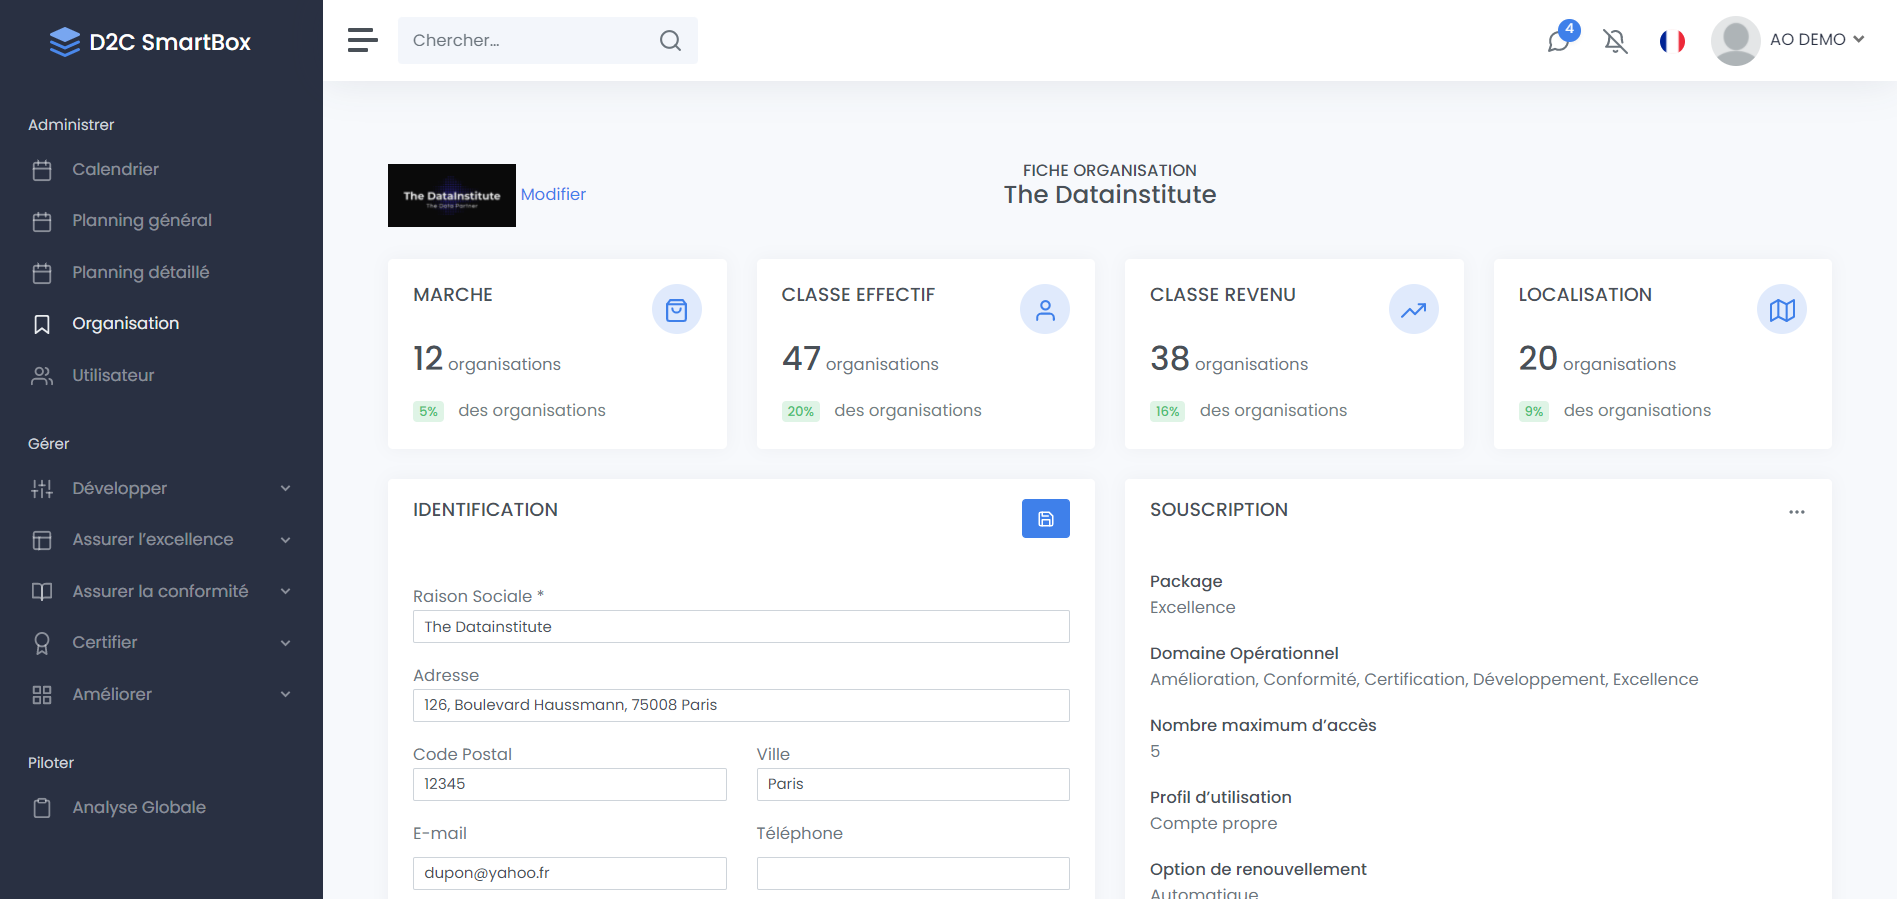Click the Localisation map icon
Image resolution: width=1897 pixels, height=899 pixels.
(x=1781, y=310)
